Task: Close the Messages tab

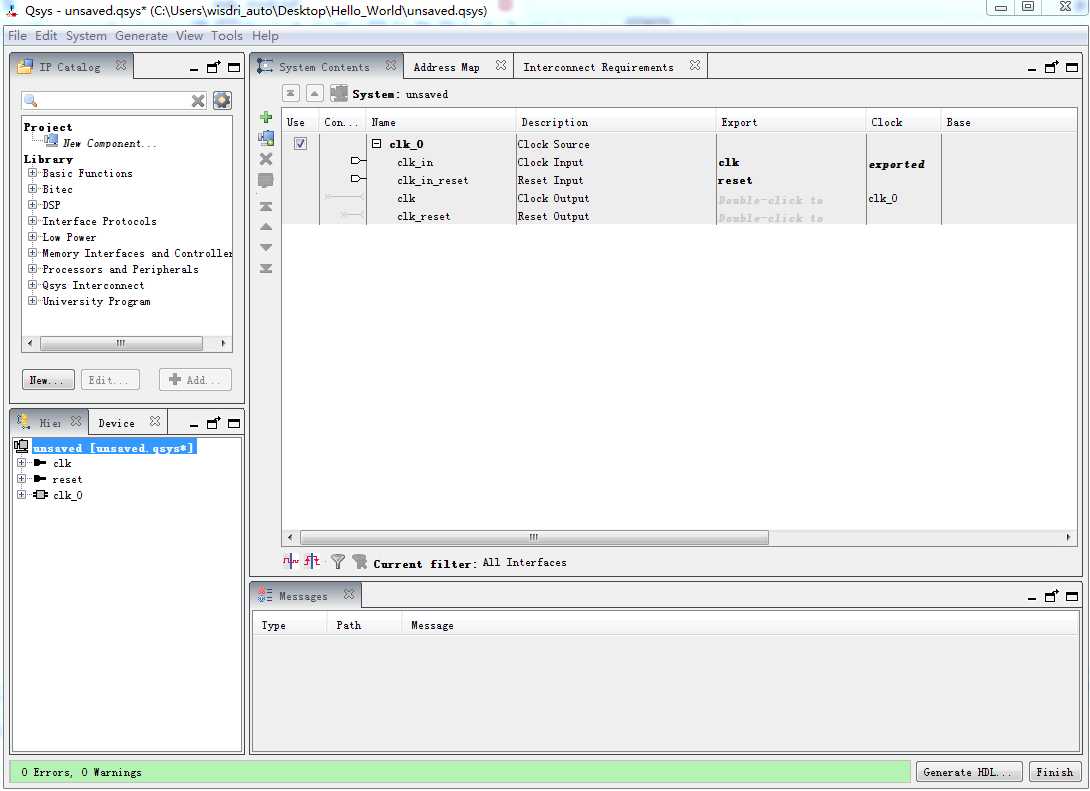Action: point(349,594)
